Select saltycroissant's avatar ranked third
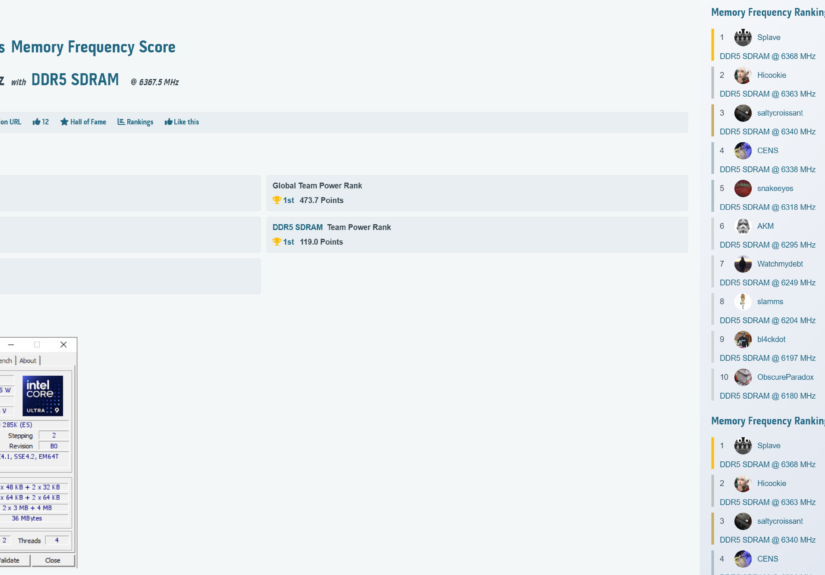Image resolution: width=825 pixels, height=575 pixels. (743, 113)
